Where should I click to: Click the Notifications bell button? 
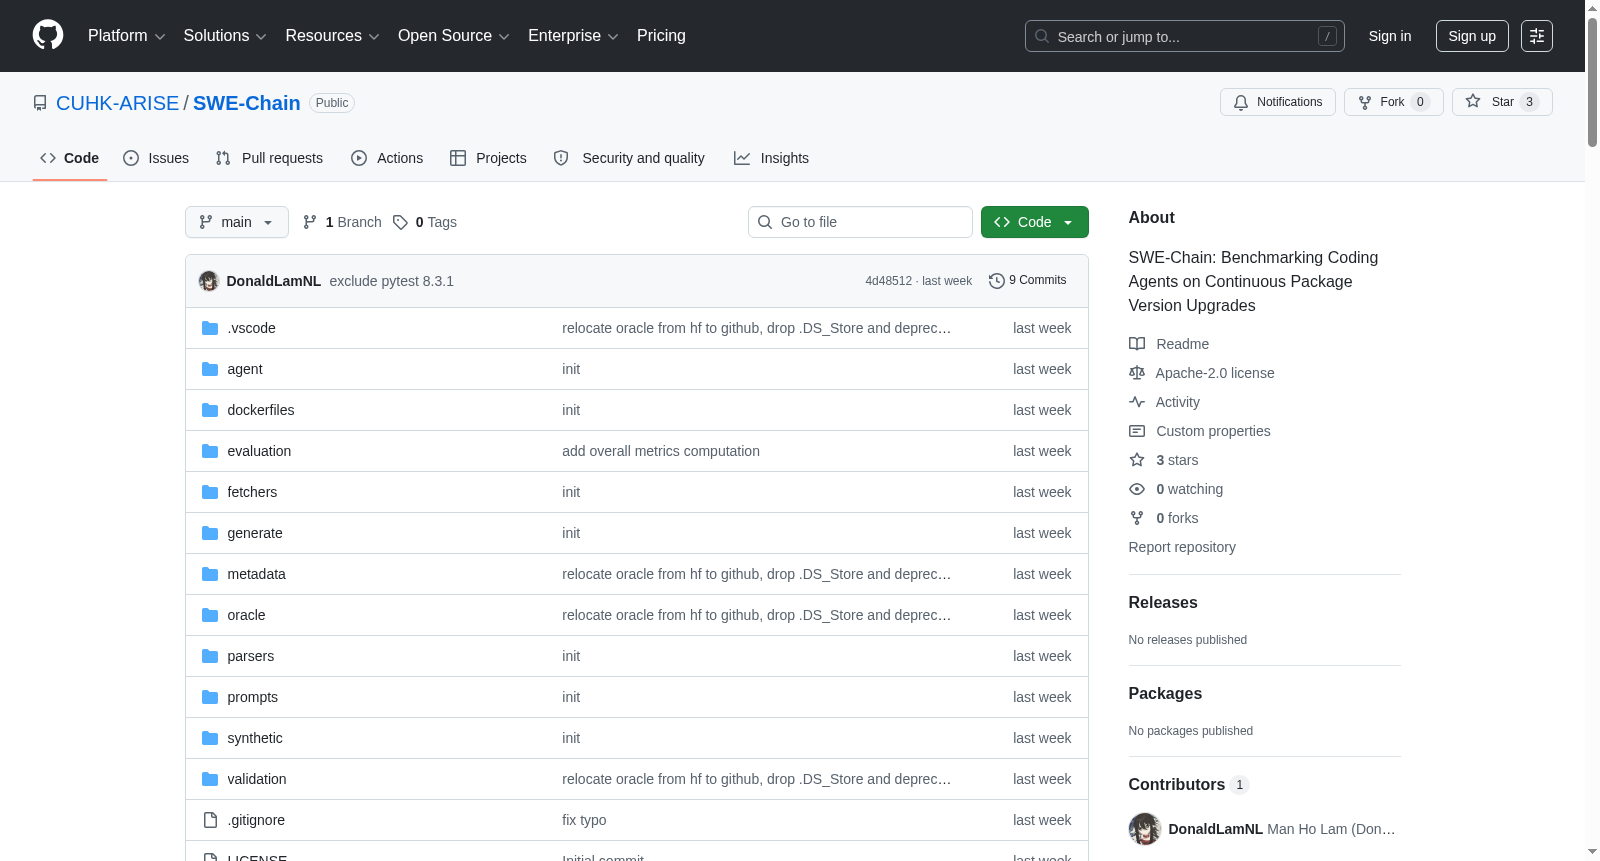point(1277,102)
